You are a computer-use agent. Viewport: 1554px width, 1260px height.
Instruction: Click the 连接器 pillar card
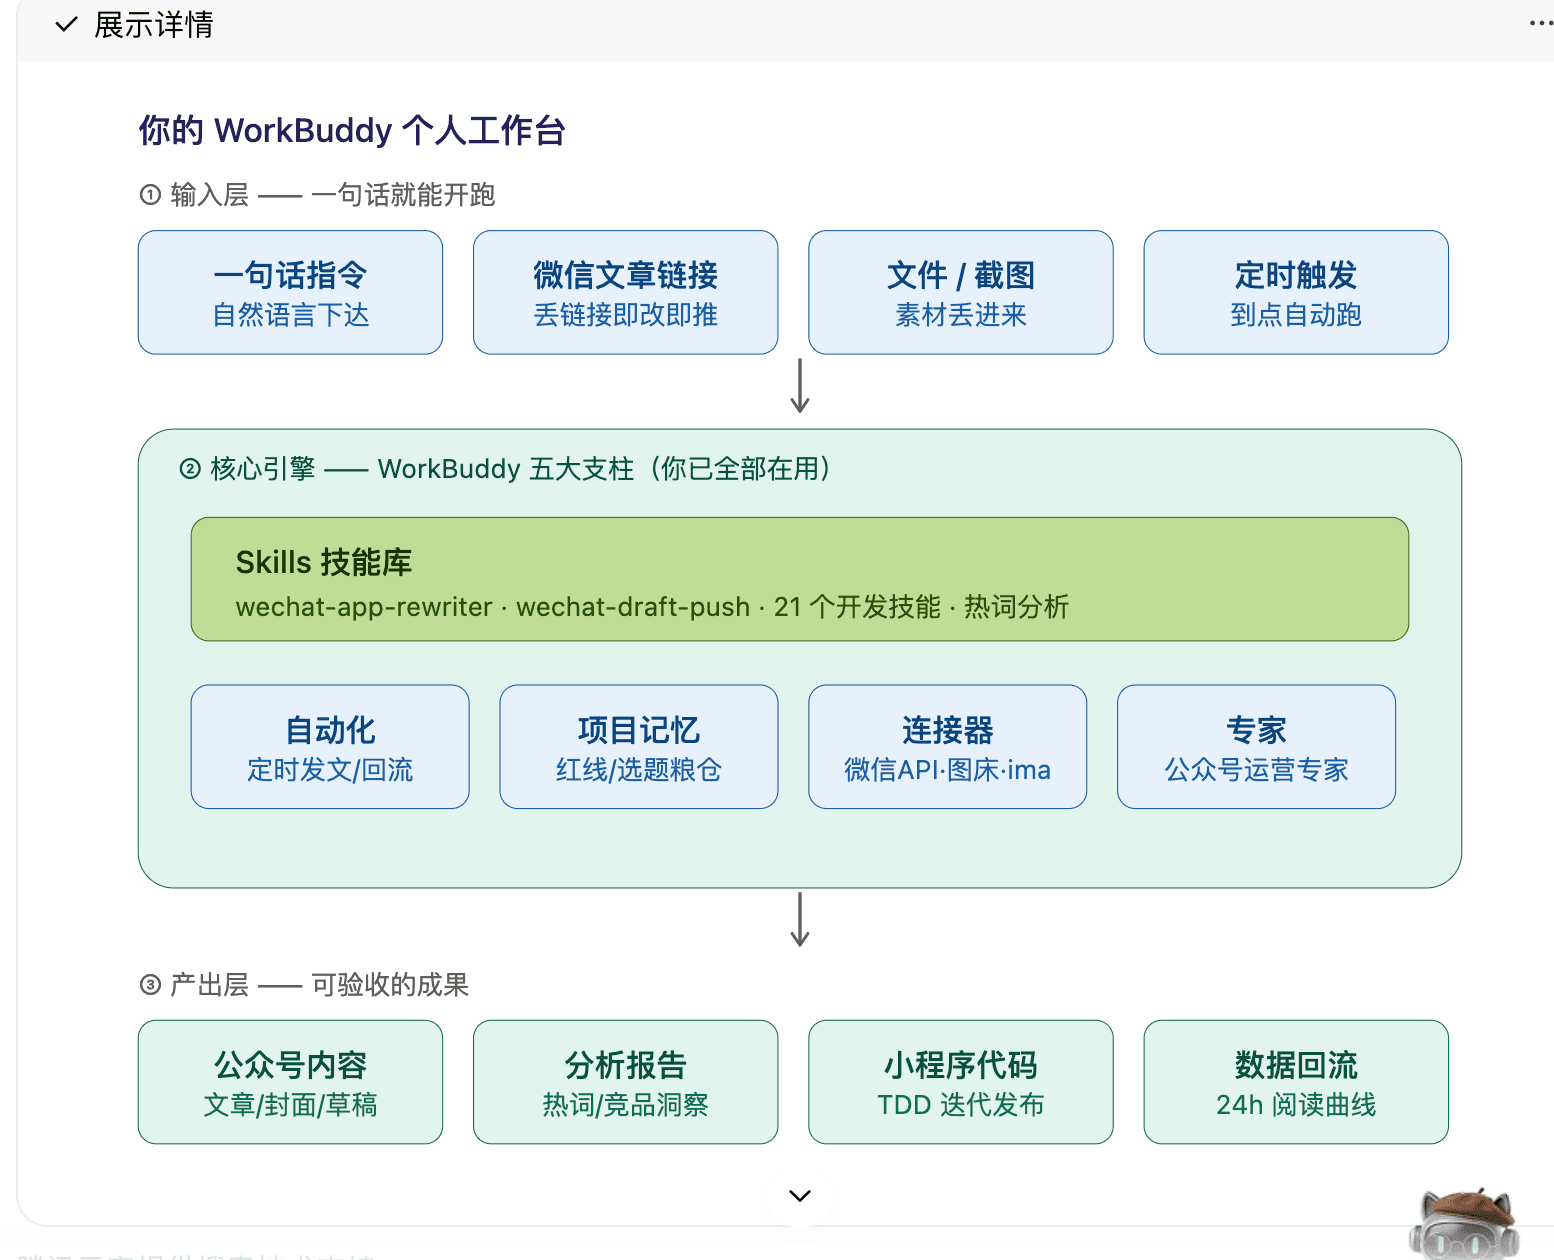click(947, 747)
